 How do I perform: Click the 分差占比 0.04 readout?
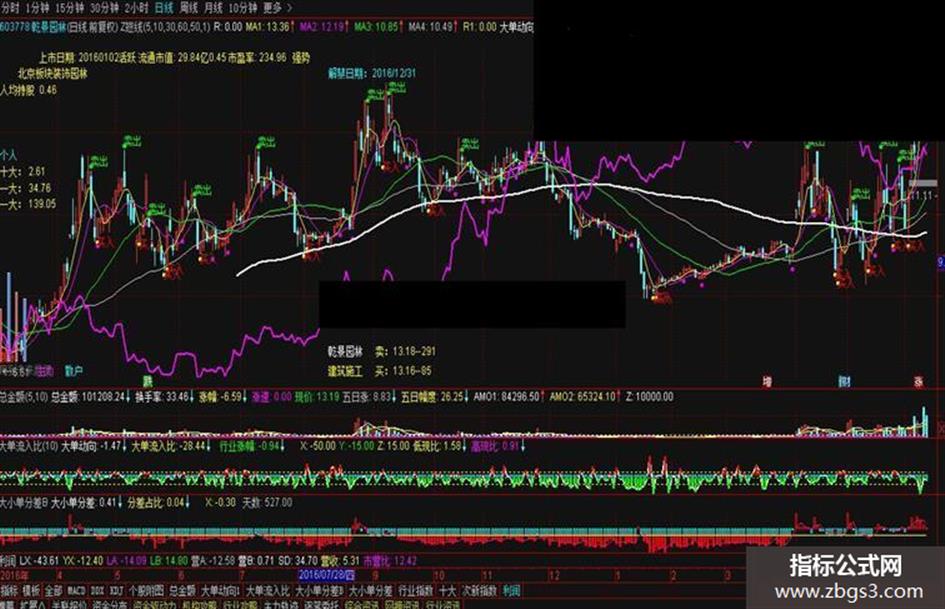pyautogui.click(x=155, y=502)
